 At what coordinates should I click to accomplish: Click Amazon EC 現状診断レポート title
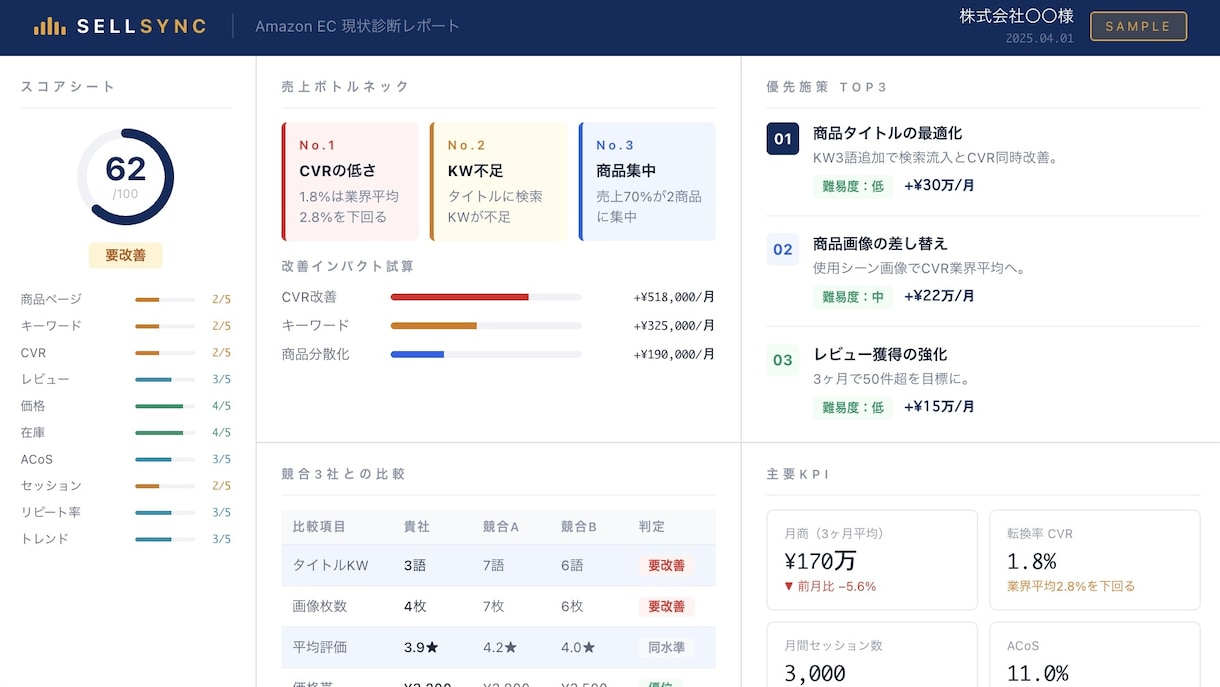pos(358,26)
